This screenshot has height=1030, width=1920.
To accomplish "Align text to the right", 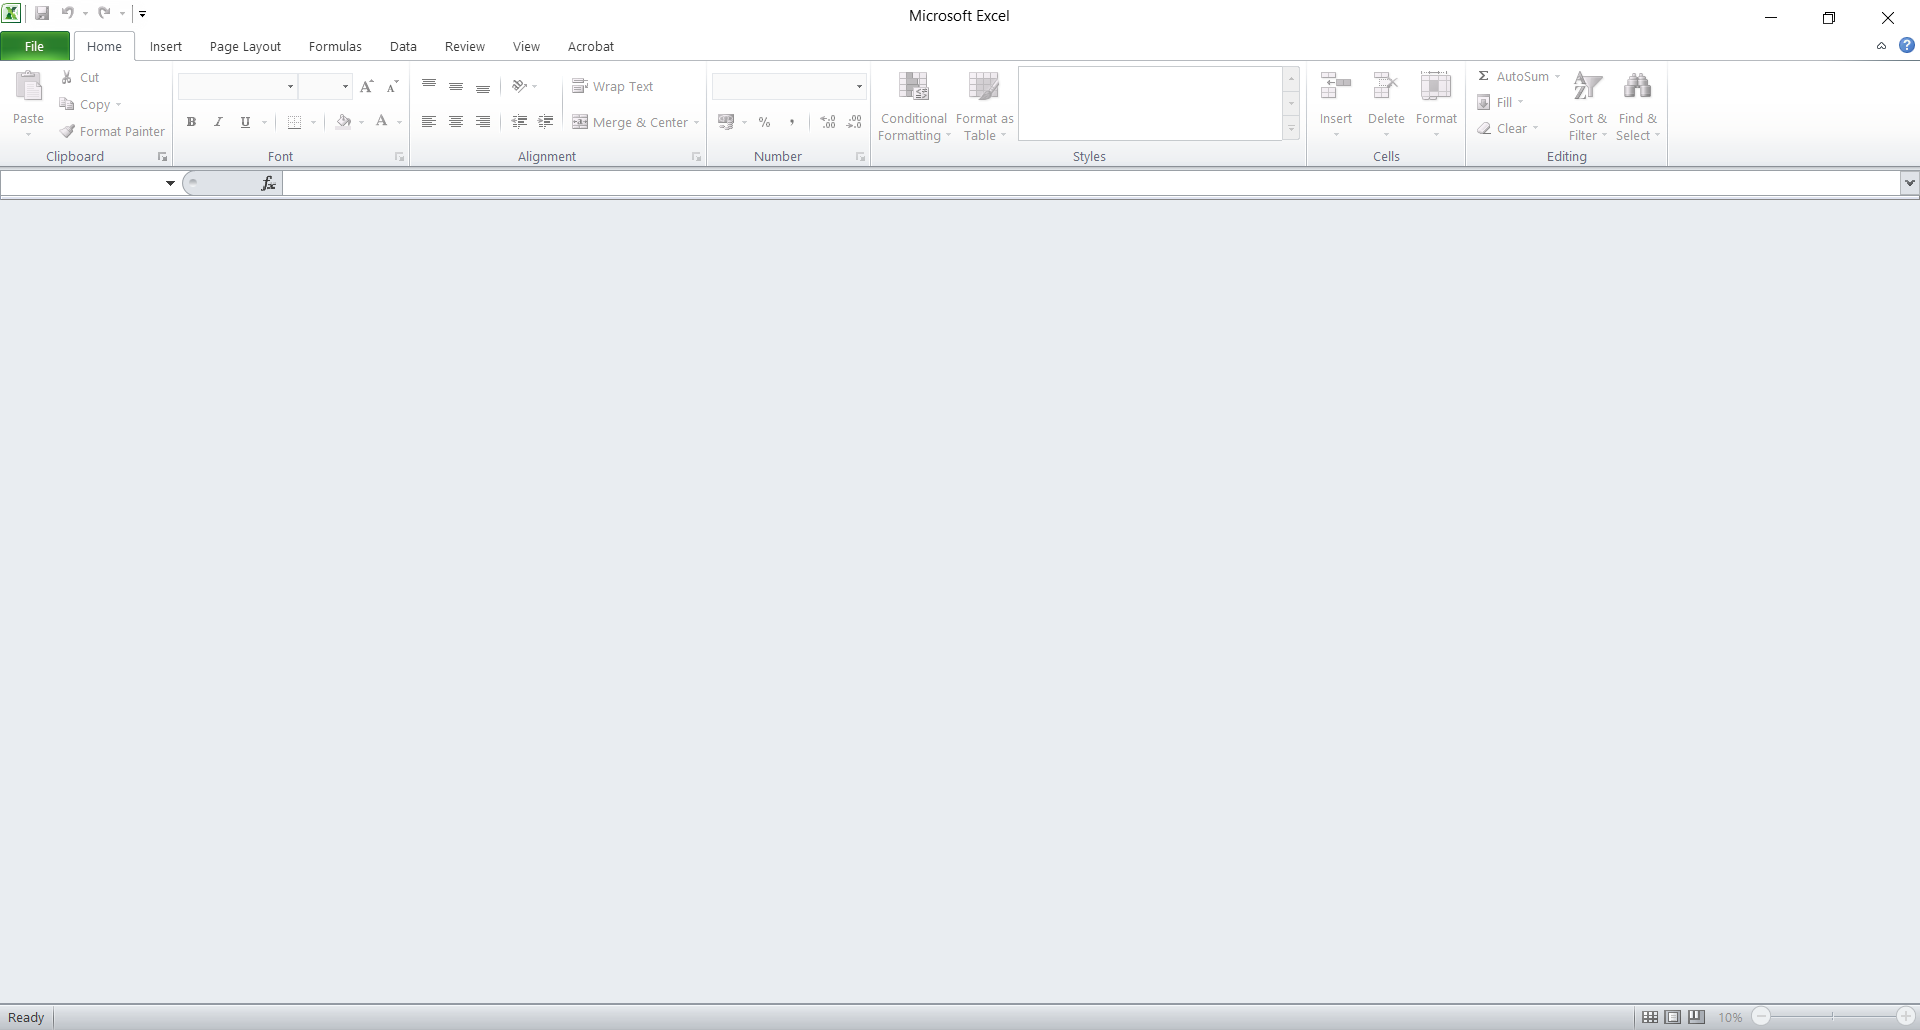I will point(483,122).
